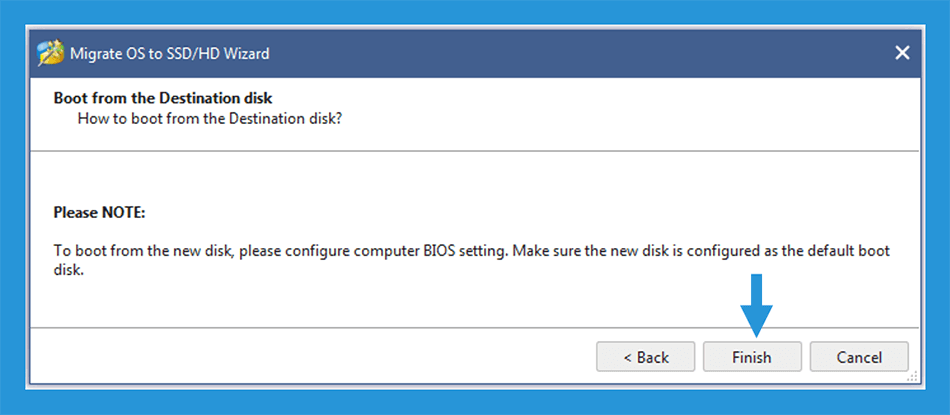Click the separator line above the buttons
Viewport: 950px width, 415px height.
475,328
